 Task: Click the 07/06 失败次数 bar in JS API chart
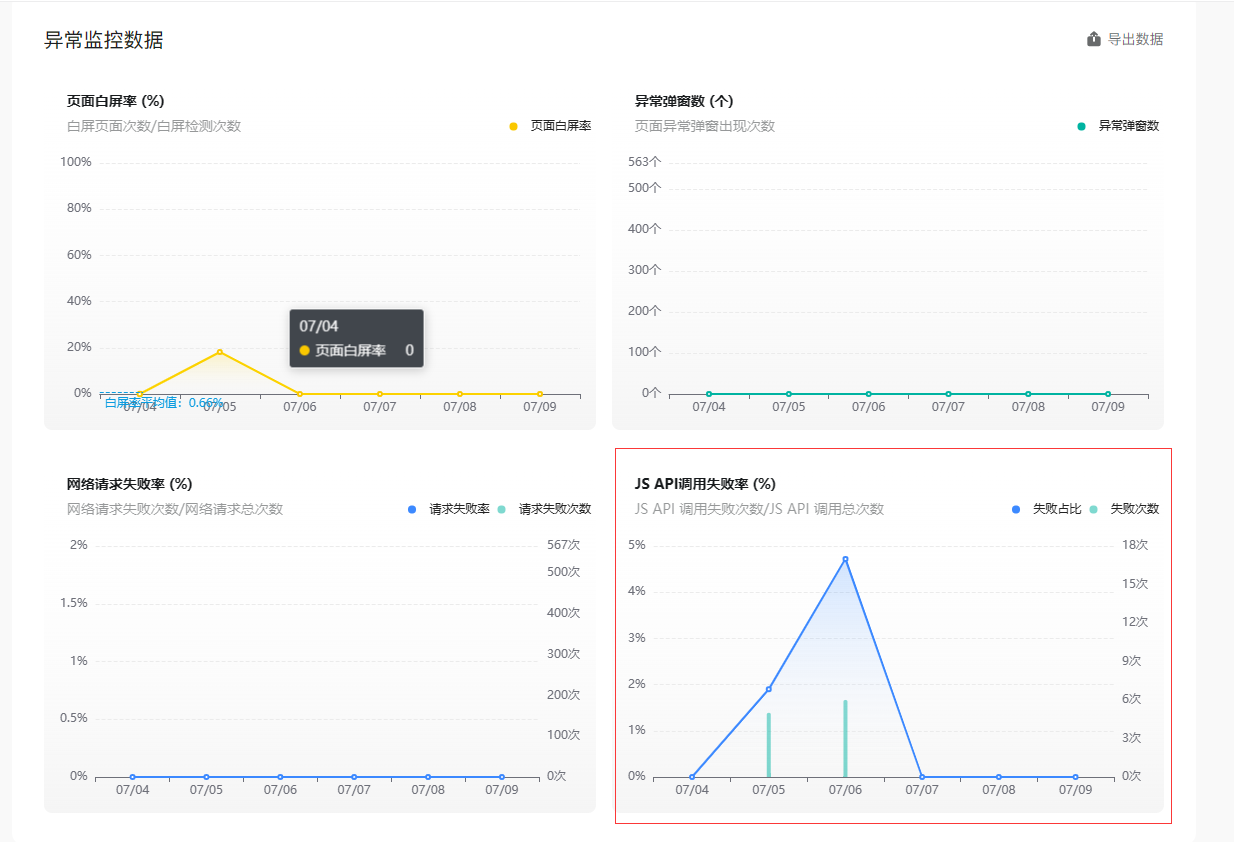[845, 739]
